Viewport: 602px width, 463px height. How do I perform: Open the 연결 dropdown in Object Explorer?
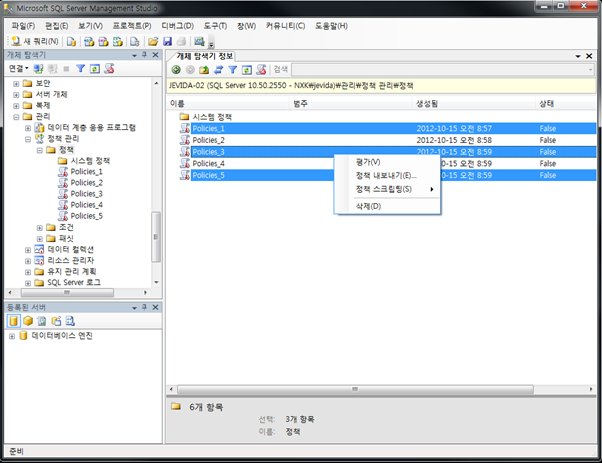(18, 68)
